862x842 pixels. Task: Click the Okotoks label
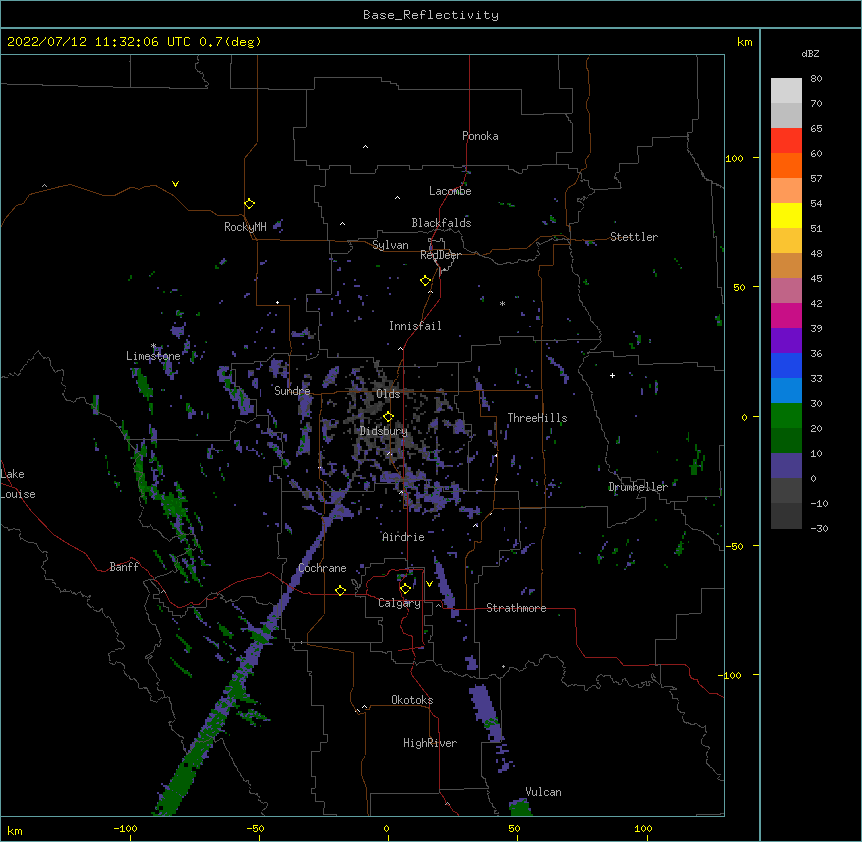click(412, 700)
